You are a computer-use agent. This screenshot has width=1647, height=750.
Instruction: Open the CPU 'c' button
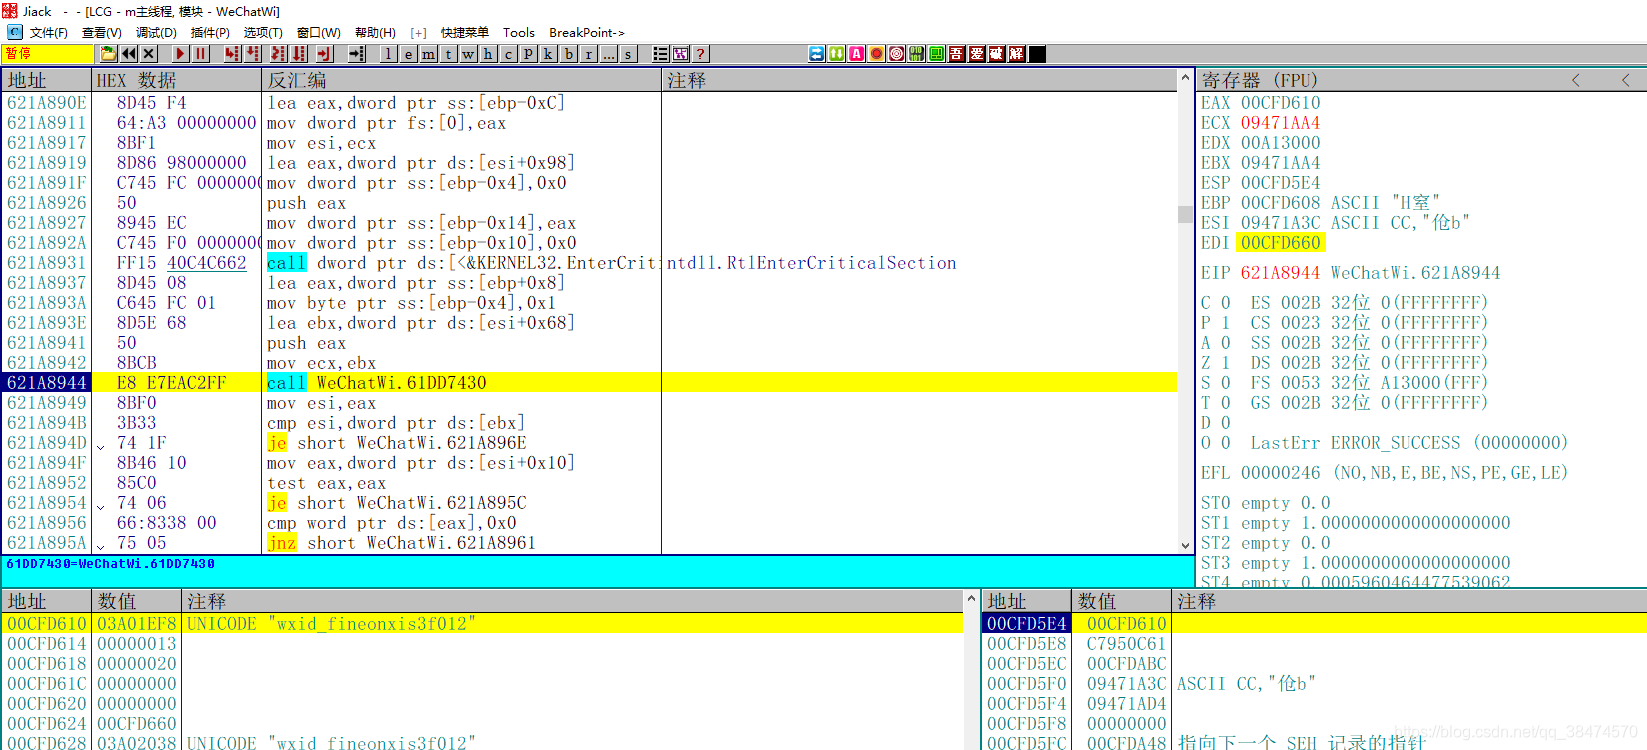click(508, 54)
